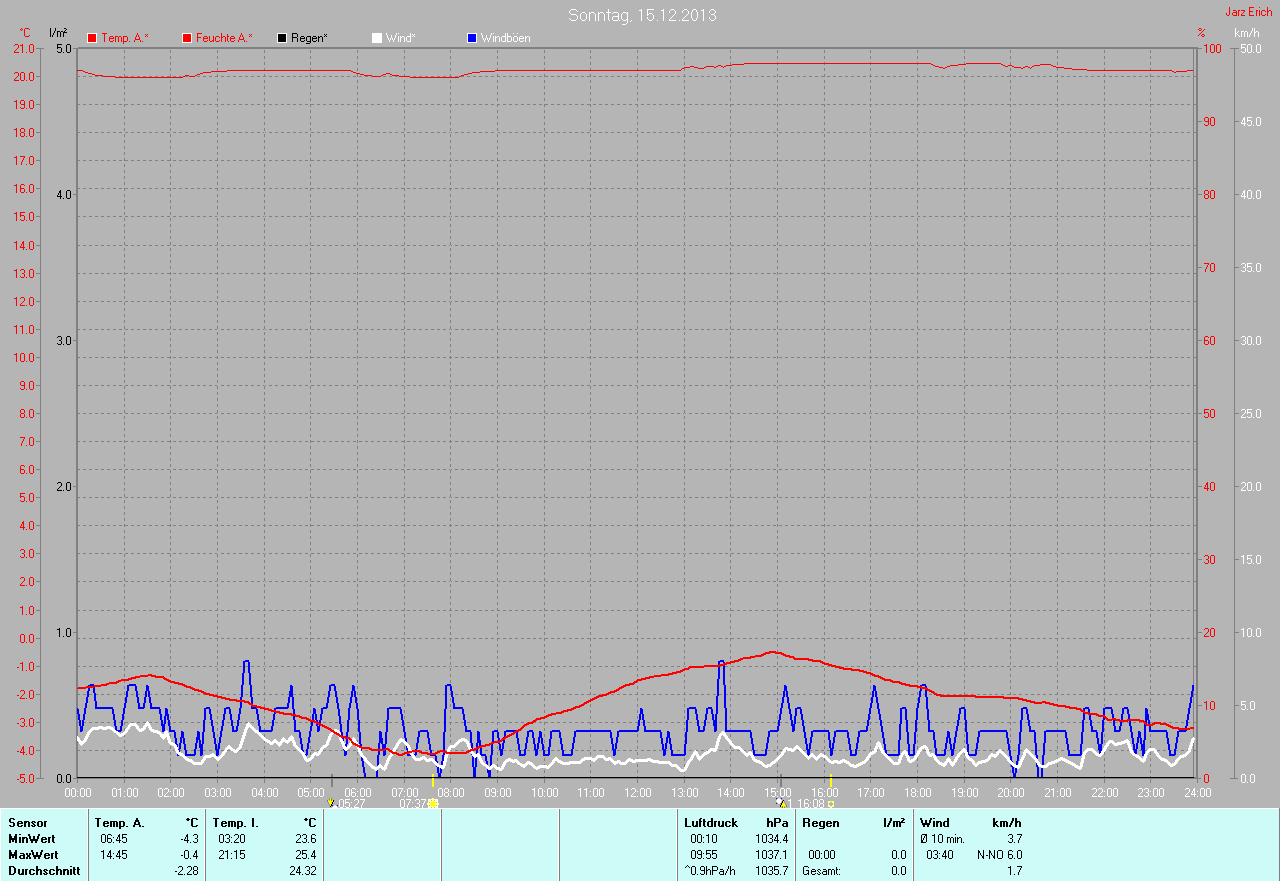Click the black Regen* legend swatch
Image resolution: width=1280 pixels, height=881 pixels.
(282, 38)
